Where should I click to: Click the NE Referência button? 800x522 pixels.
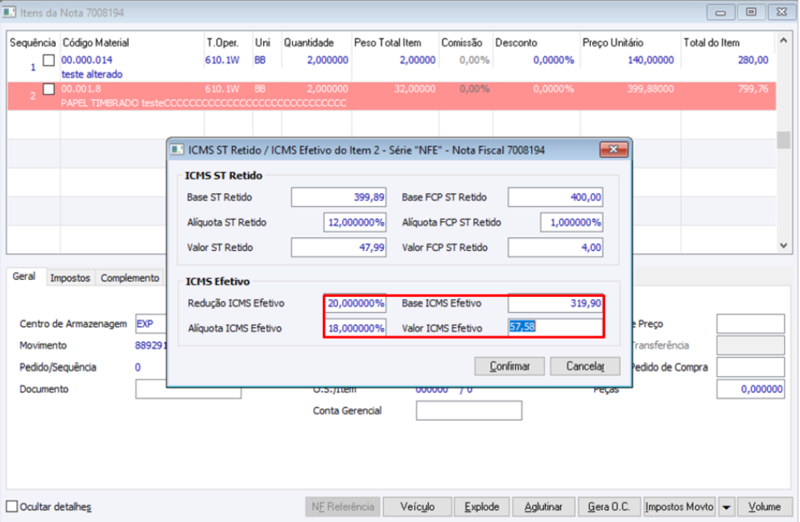point(342,507)
